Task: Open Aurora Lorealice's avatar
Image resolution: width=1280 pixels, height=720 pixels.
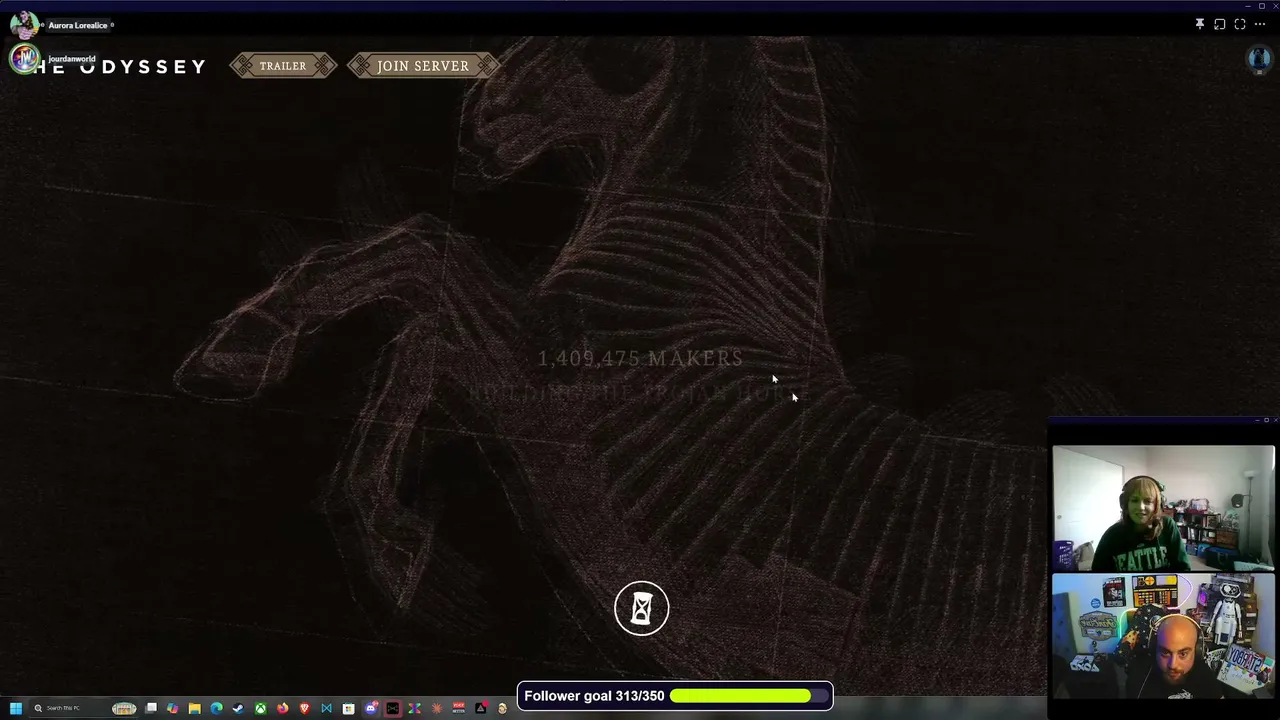Action: coord(23,25)
